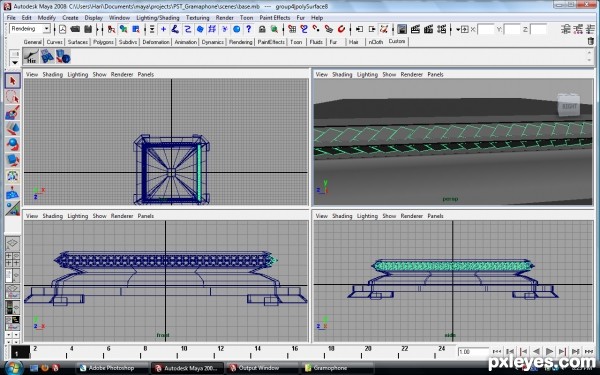600x375 pixels.
Task: Click in the X coordinate field
Action: click(486, 29)
